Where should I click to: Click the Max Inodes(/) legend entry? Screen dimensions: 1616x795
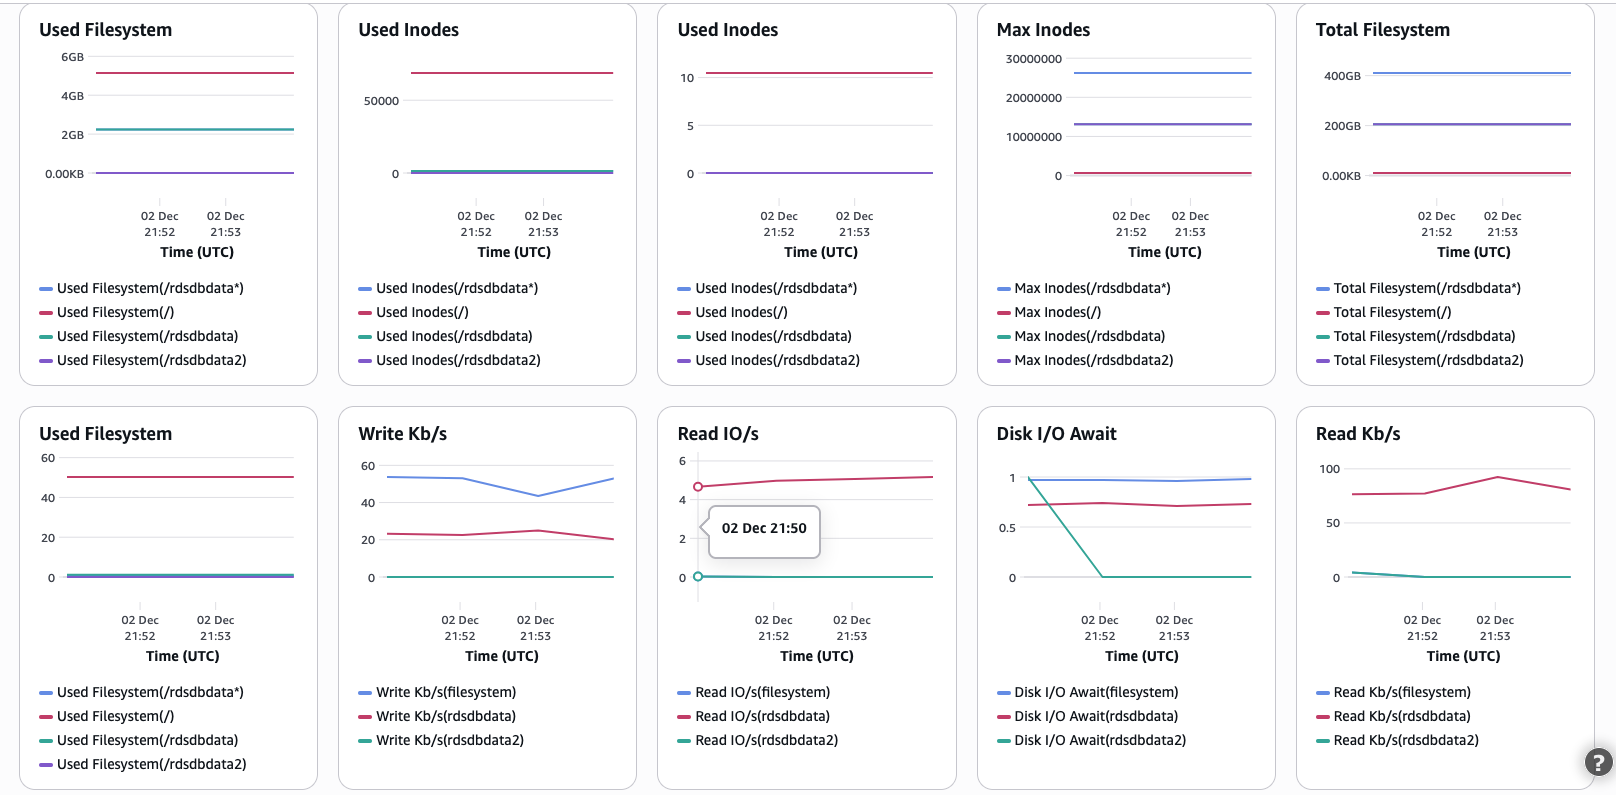pos(1057,312)
